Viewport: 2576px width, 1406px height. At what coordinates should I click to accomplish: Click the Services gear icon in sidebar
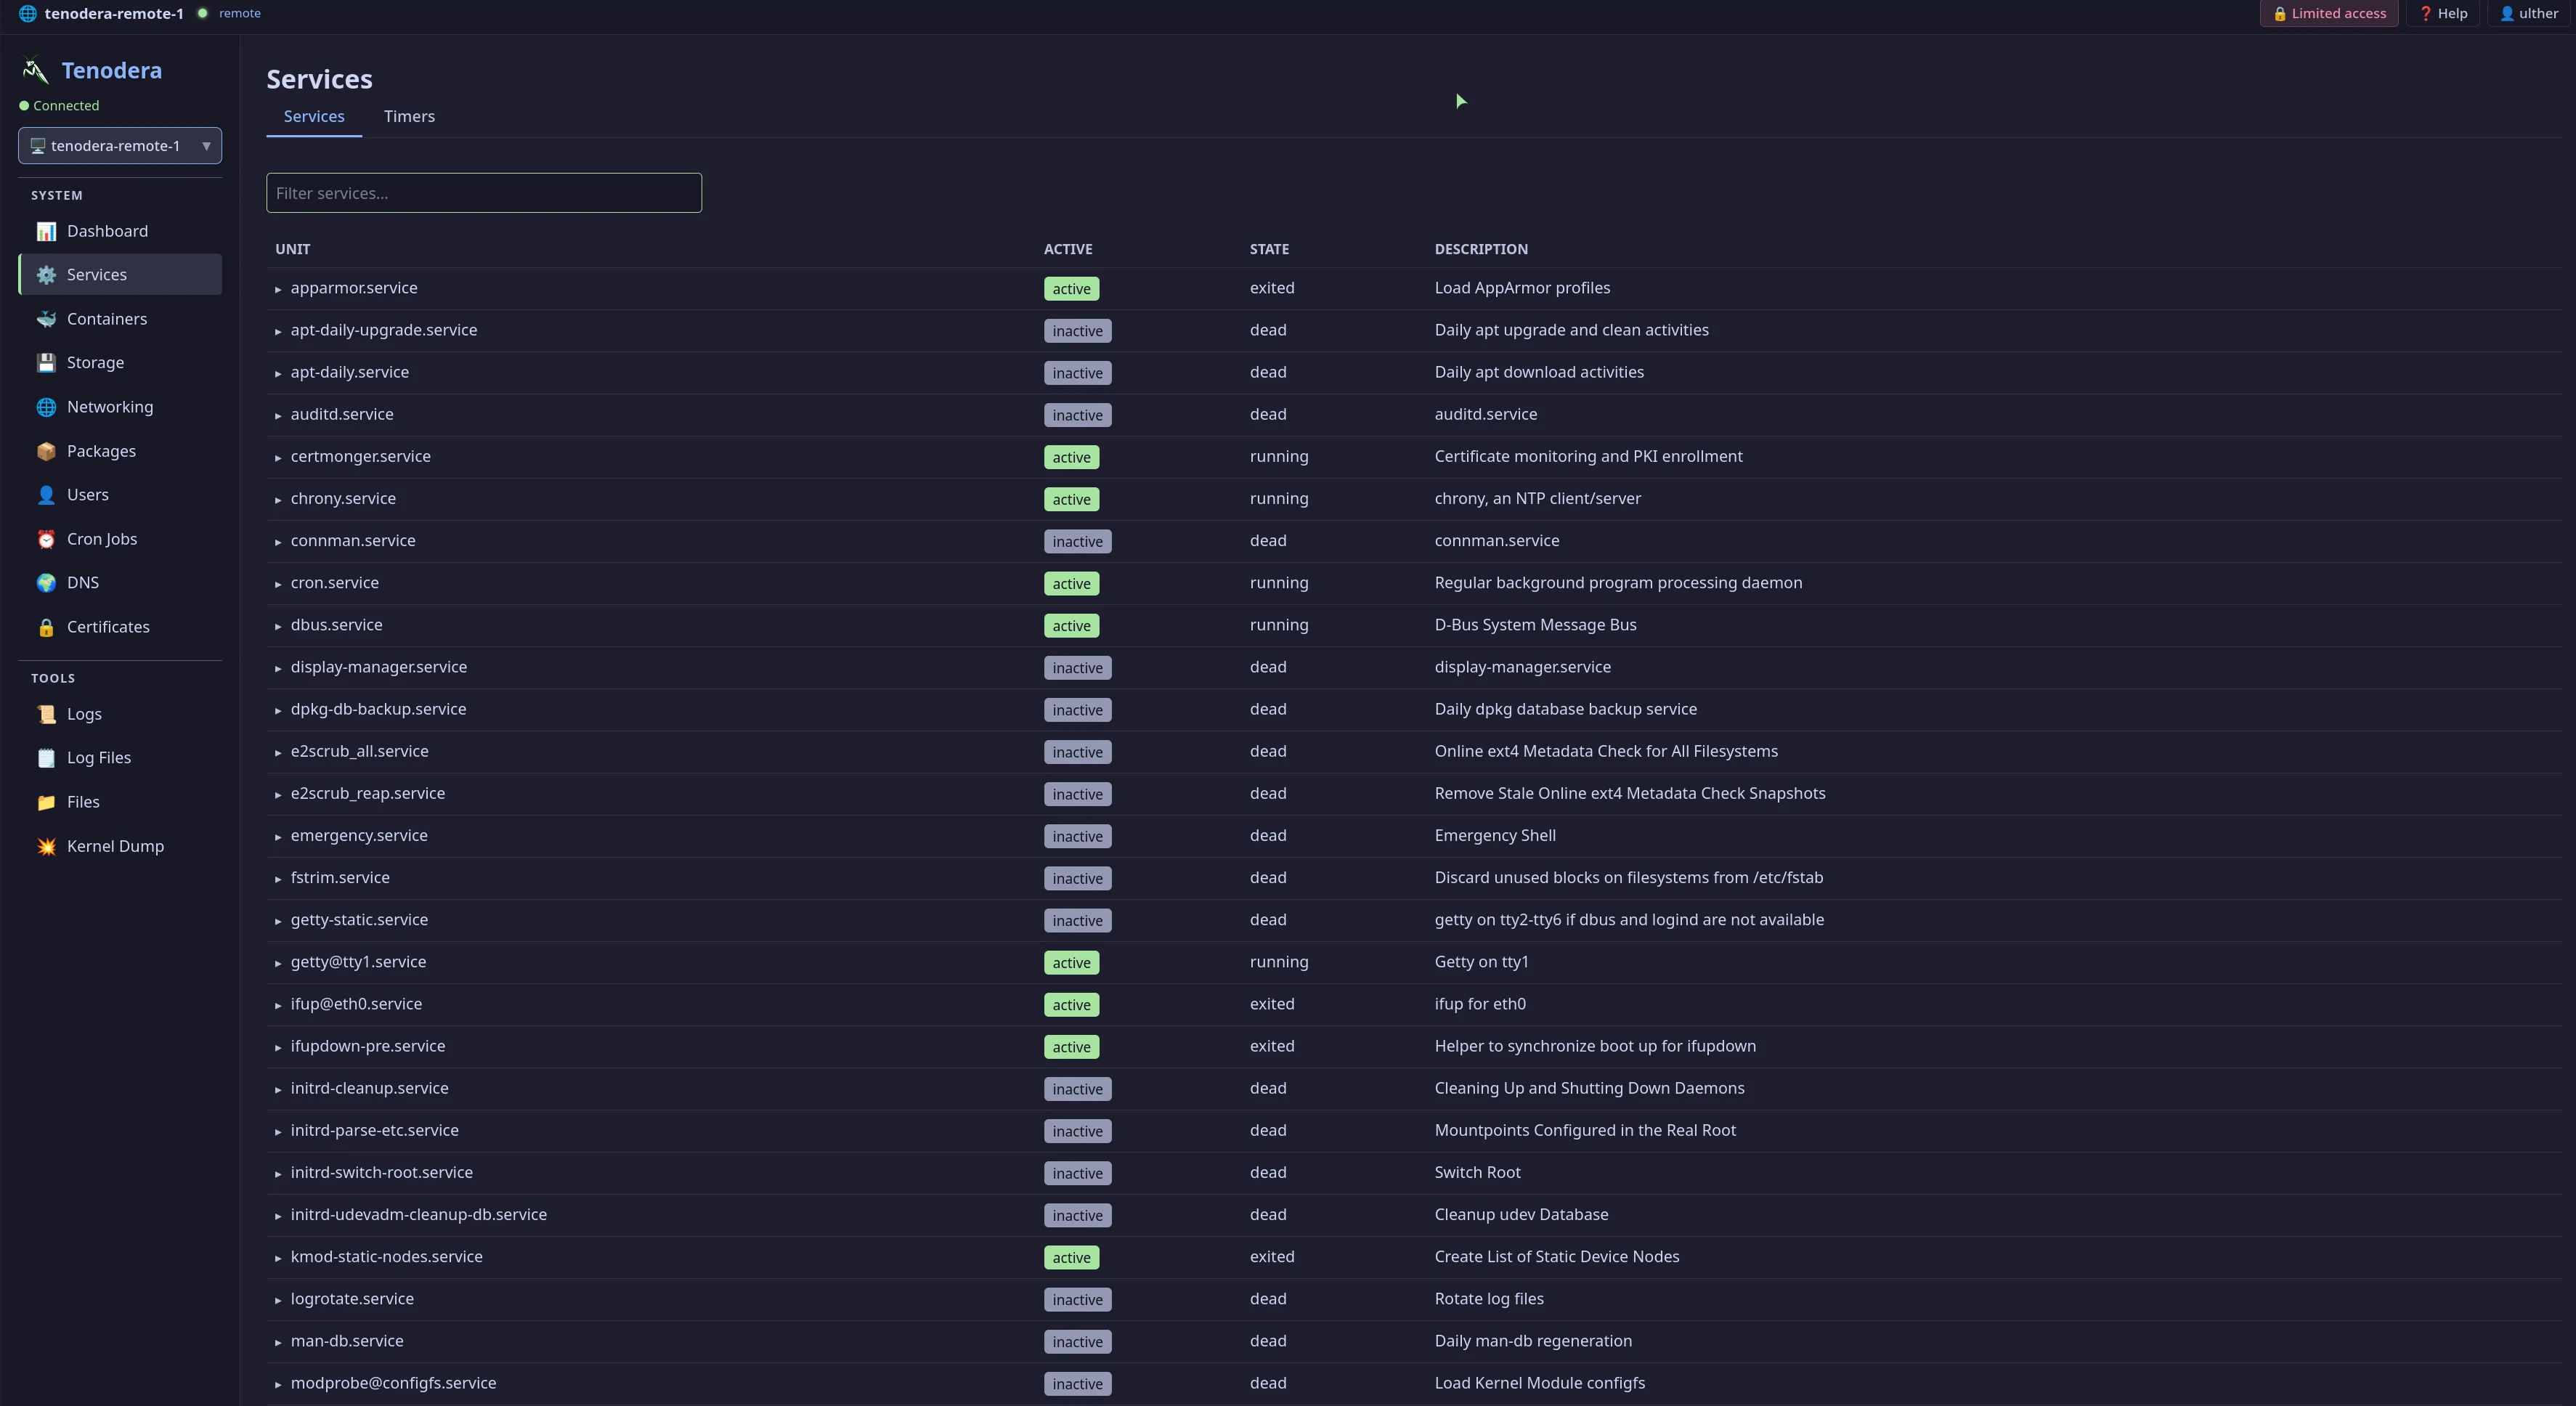[46, 275]
